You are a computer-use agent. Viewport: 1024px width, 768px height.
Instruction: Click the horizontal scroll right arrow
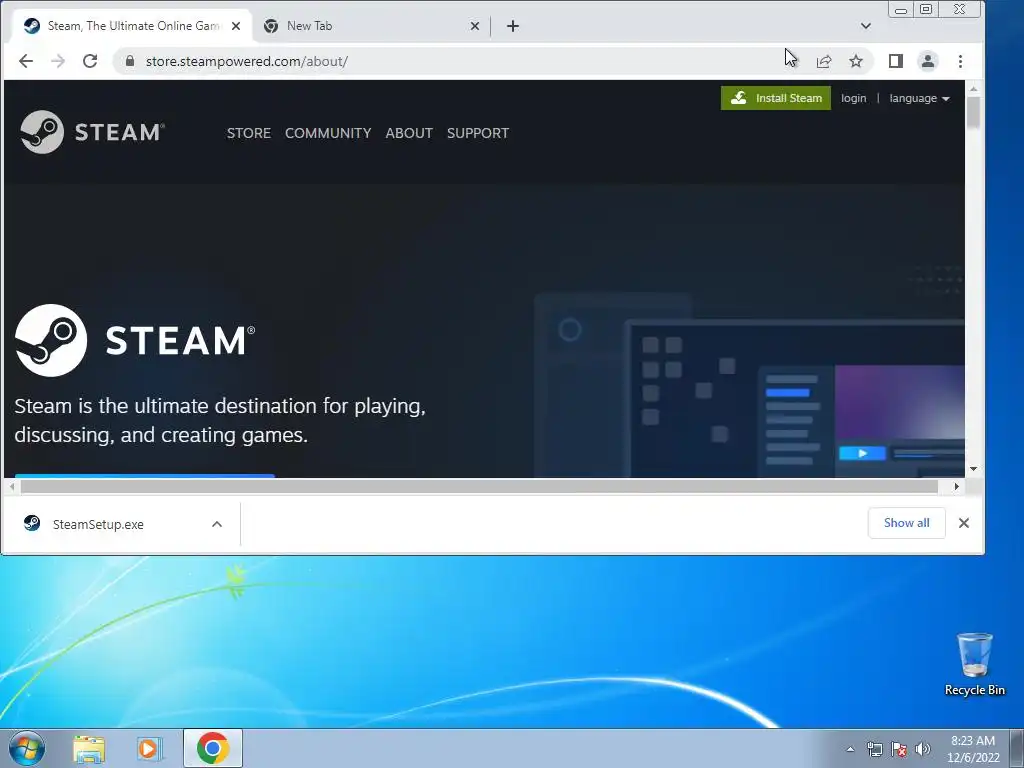(x=957, y=487)
